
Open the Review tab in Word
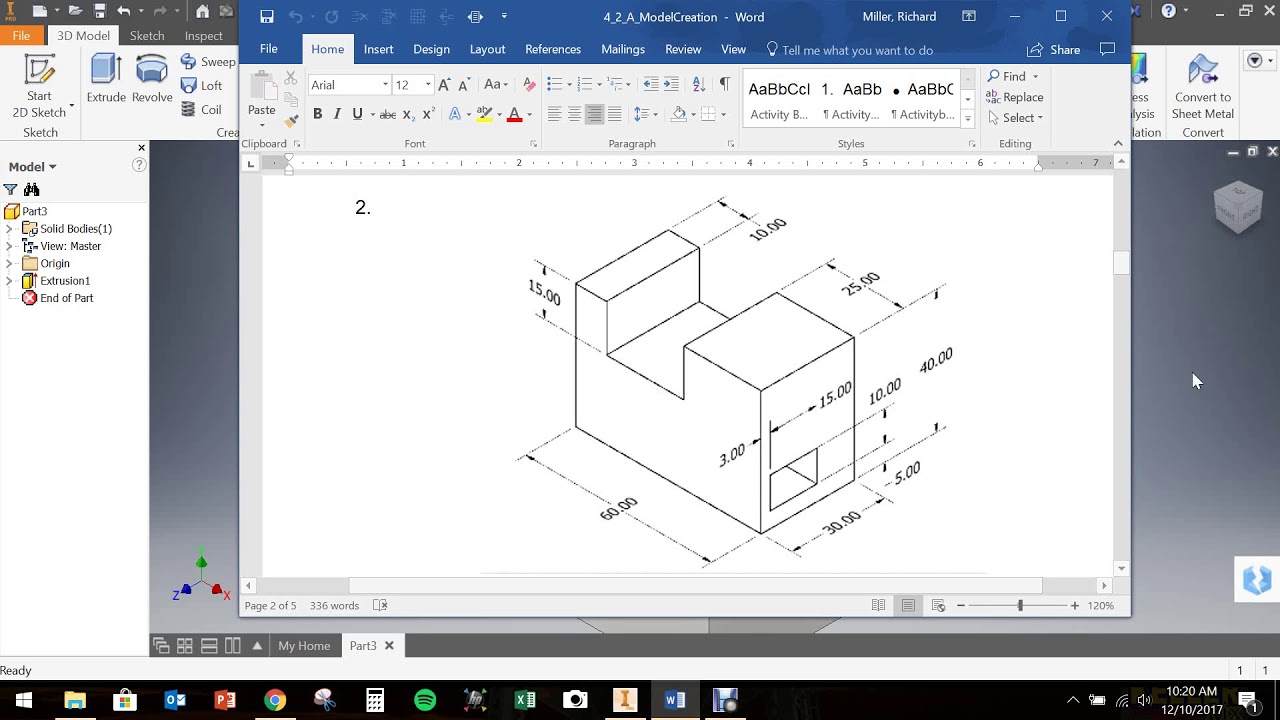point(683,49)
